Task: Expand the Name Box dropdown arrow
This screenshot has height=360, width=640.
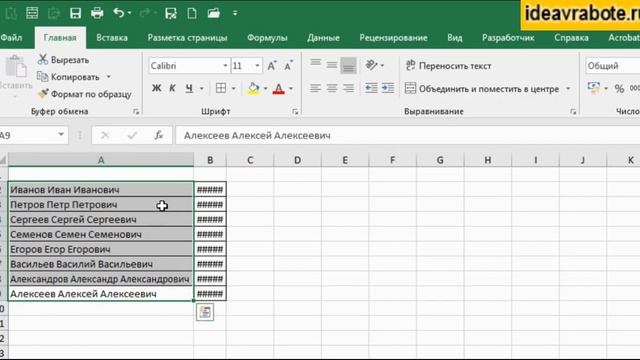Action: pyautogui.click(x=61, y=135)
